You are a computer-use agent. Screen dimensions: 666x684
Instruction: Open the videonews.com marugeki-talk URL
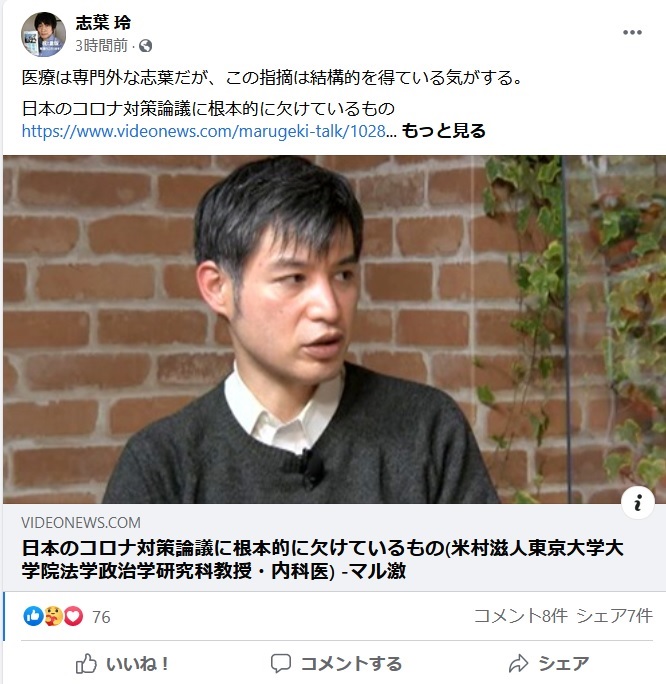204,131
